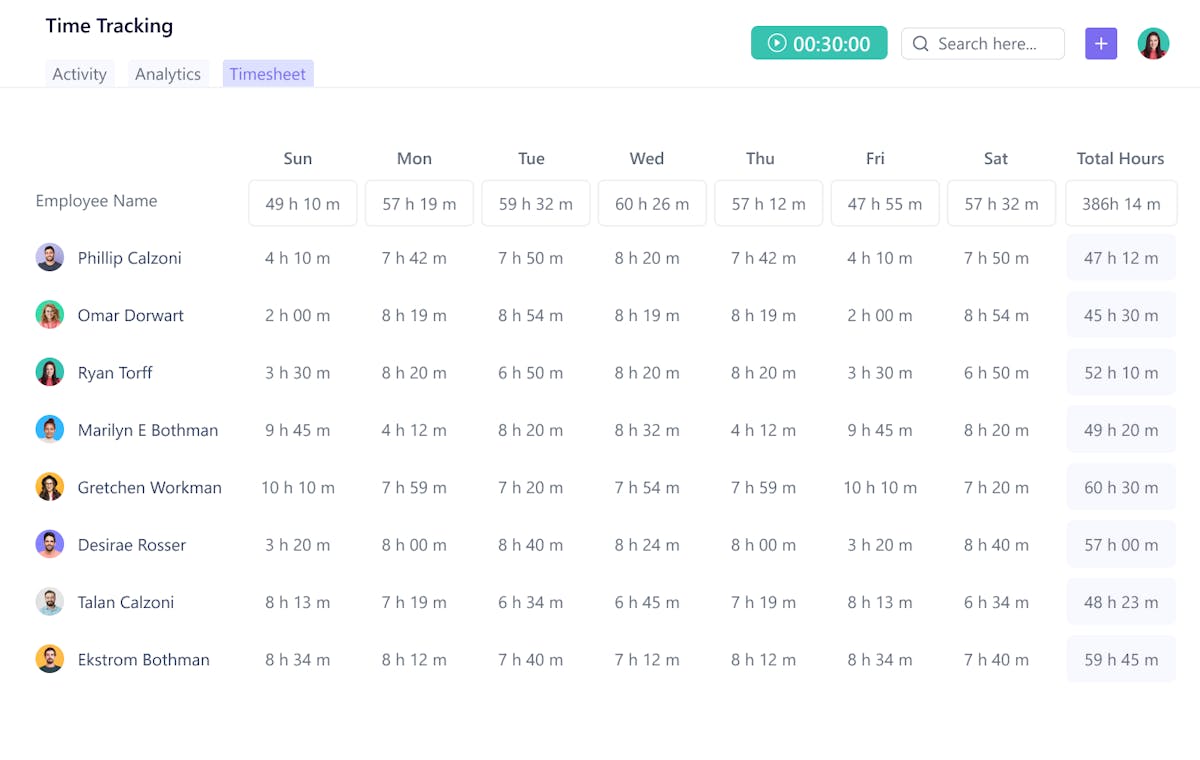Select Desirae Rosser's 57 h 00 m total
The height and width of the screenshot is (760, 1200).
click(1121, 544)
